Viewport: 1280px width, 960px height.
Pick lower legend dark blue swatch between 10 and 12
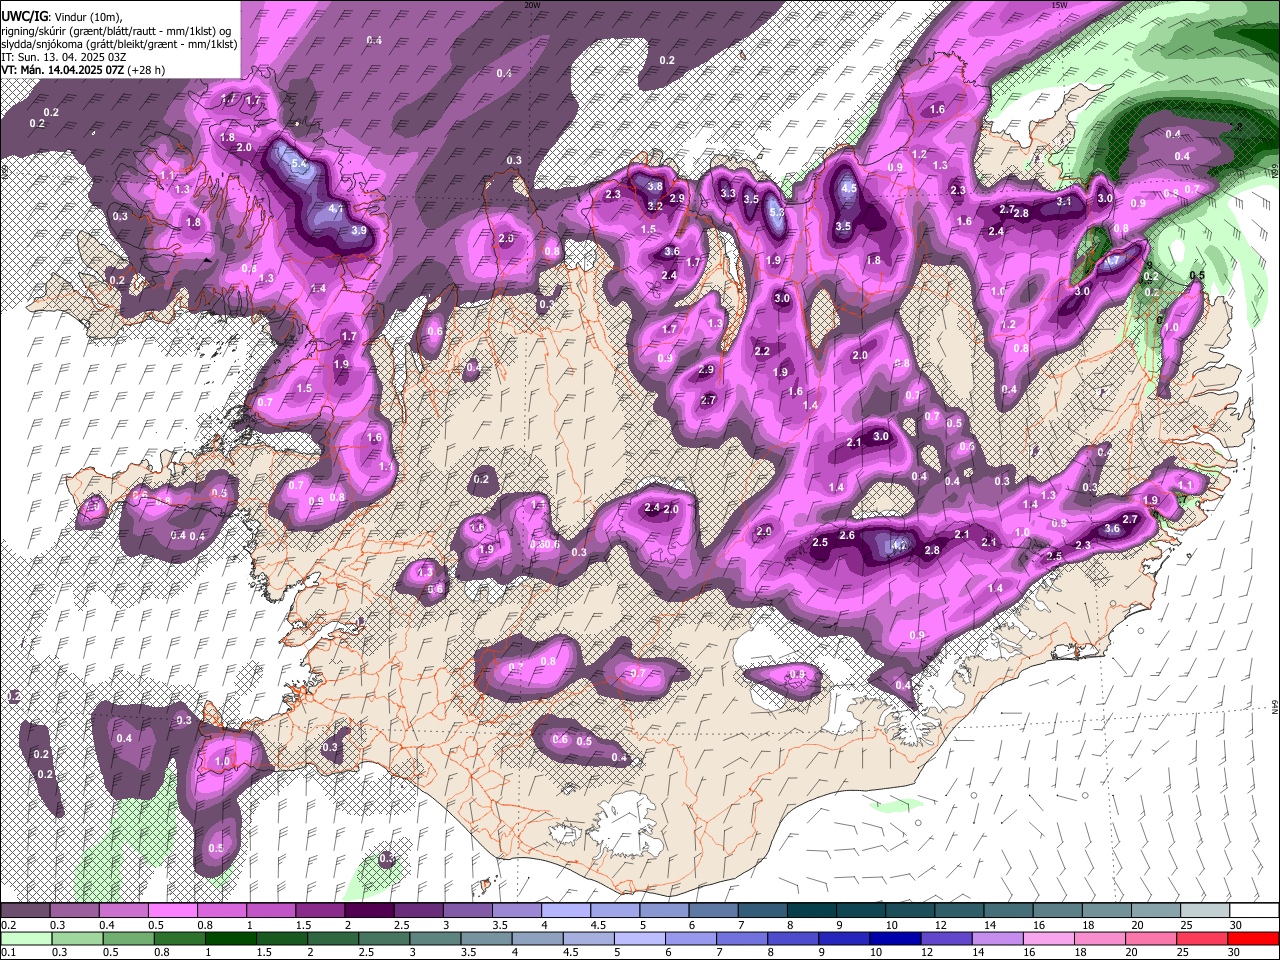pyautogui.click(x=896, y=938)
